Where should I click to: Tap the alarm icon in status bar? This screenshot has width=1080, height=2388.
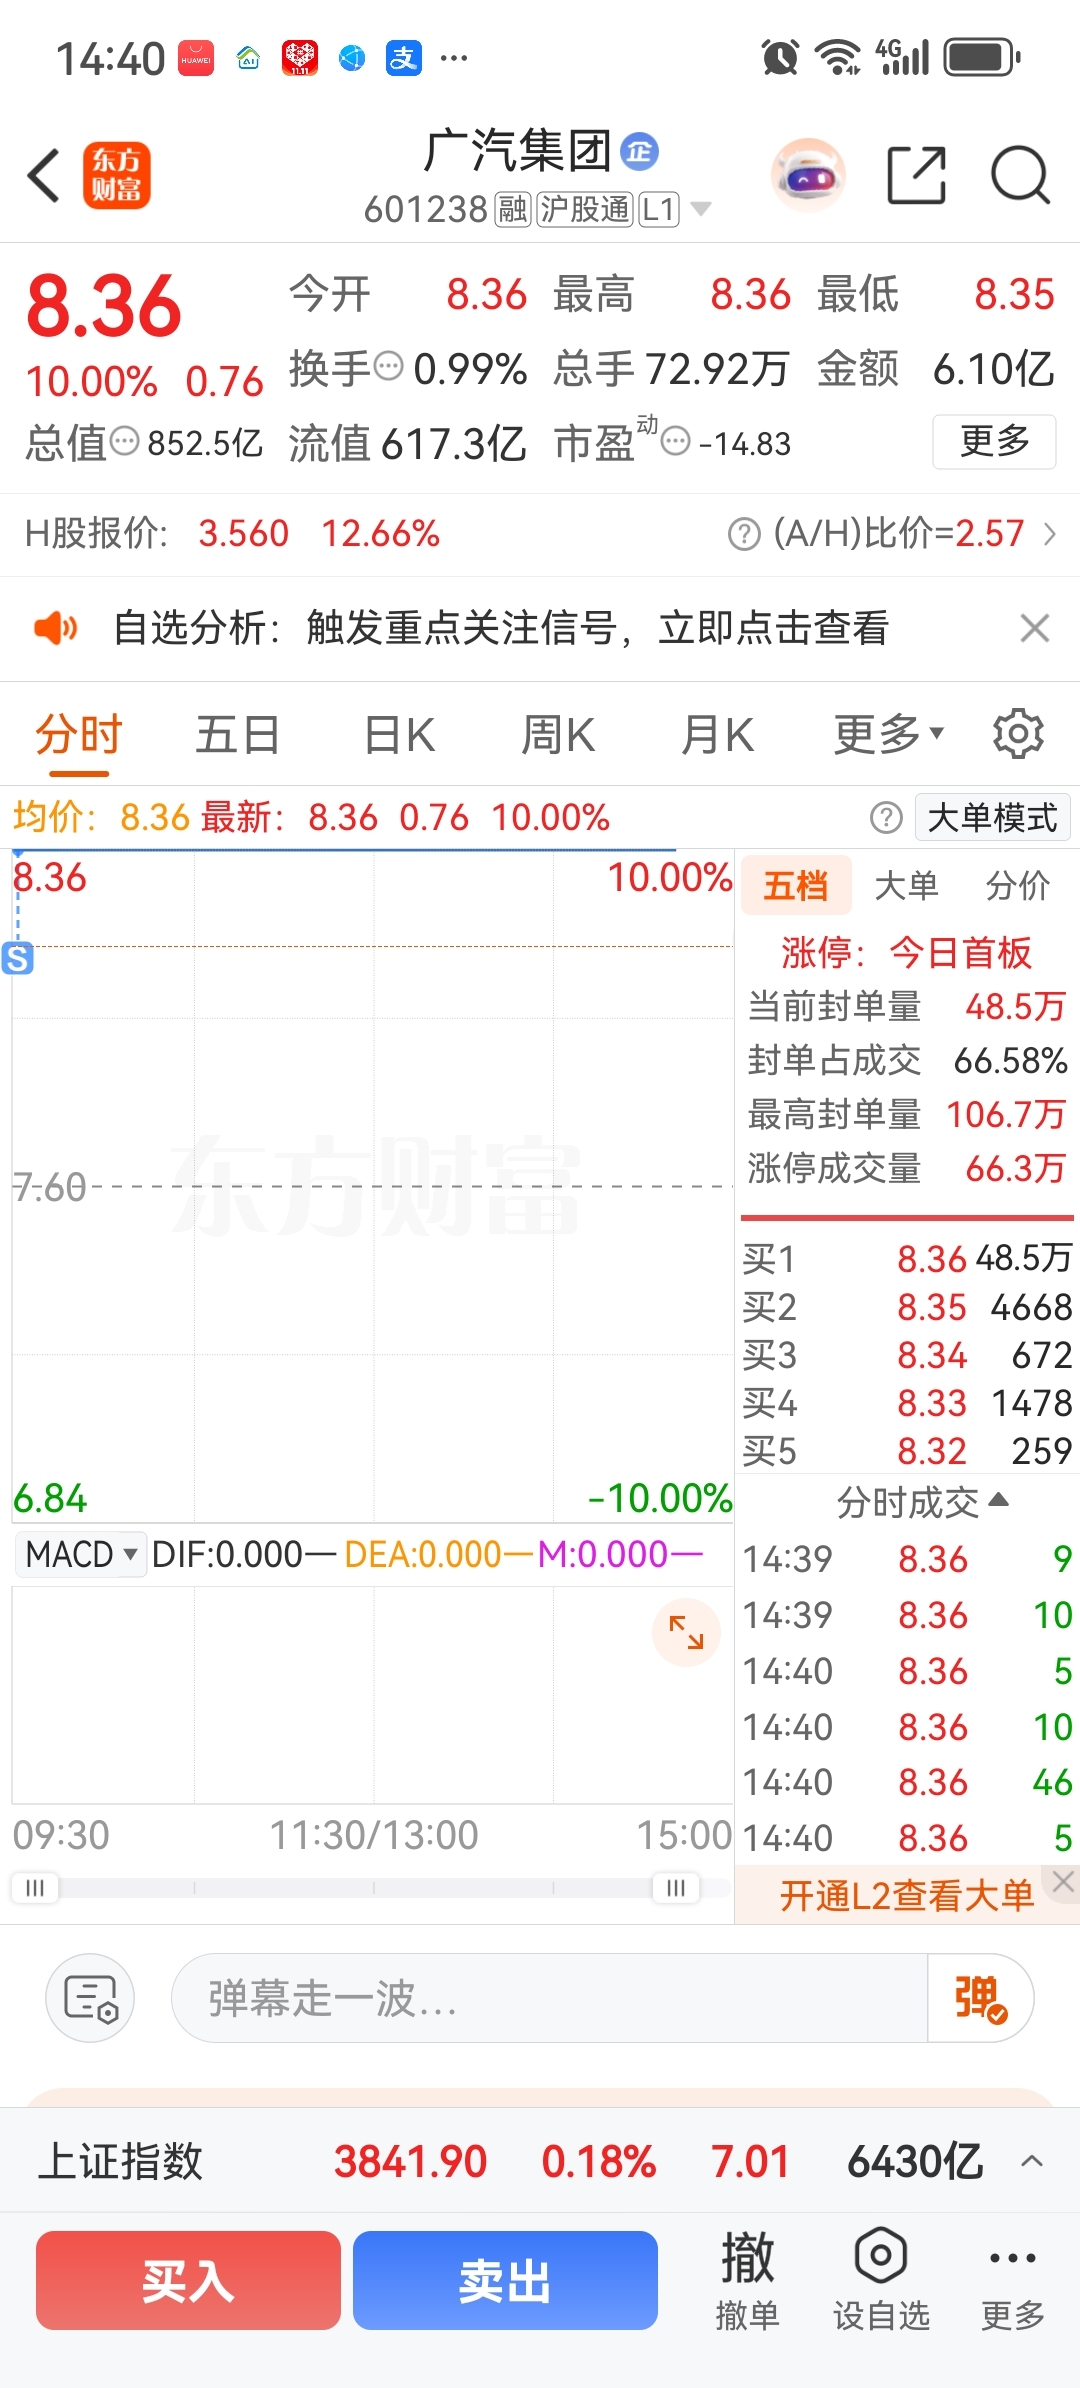pyautogui.click(x=780, y=57)
